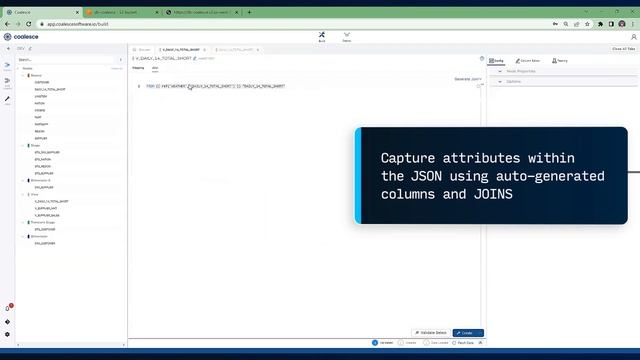Viewport: 640px width, 360px height.
Task: Collapse the Source node group
Action: click(23, 76)
